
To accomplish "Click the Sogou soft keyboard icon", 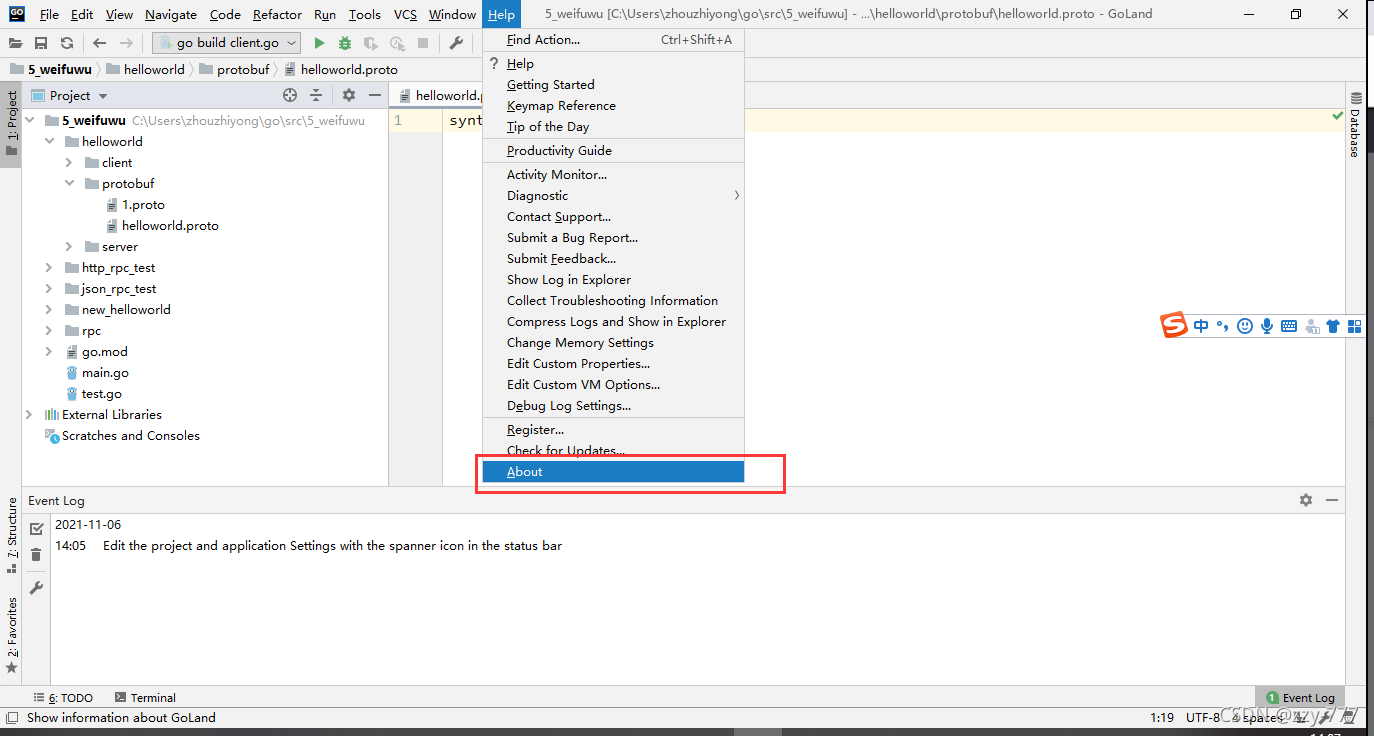I will tap(1289, 326).
